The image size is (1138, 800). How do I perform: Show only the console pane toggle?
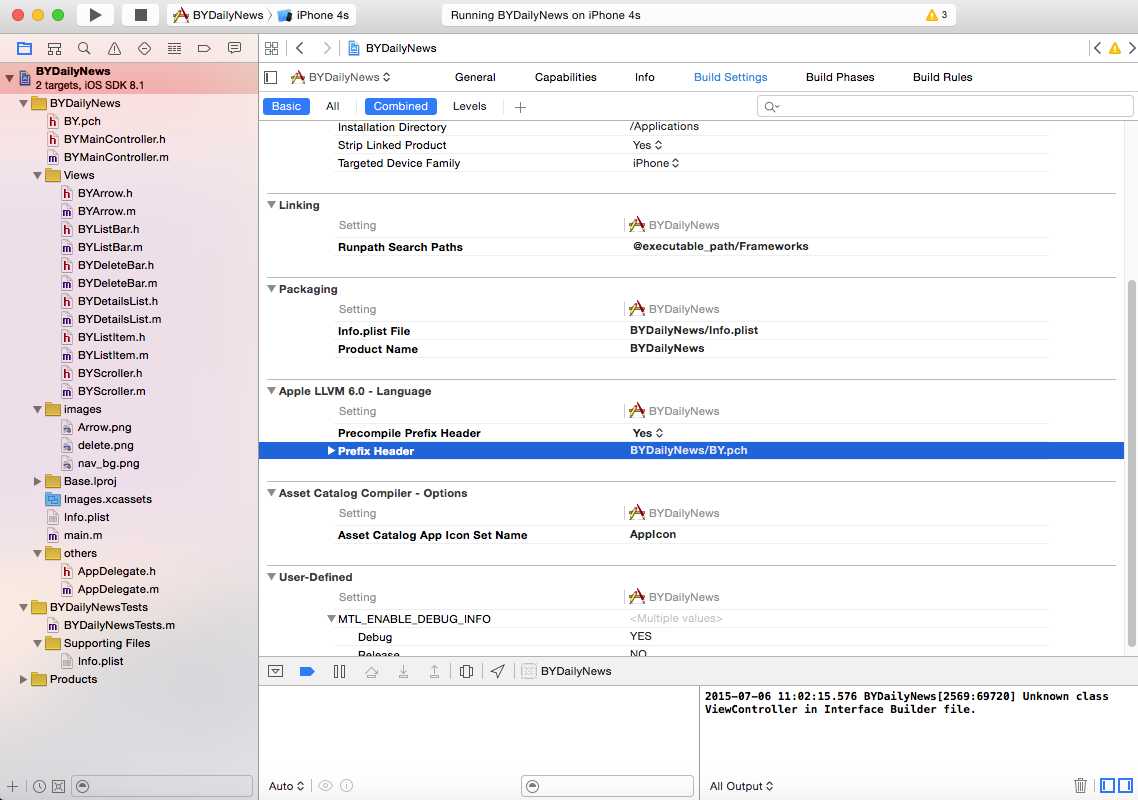coord(1126,785)
